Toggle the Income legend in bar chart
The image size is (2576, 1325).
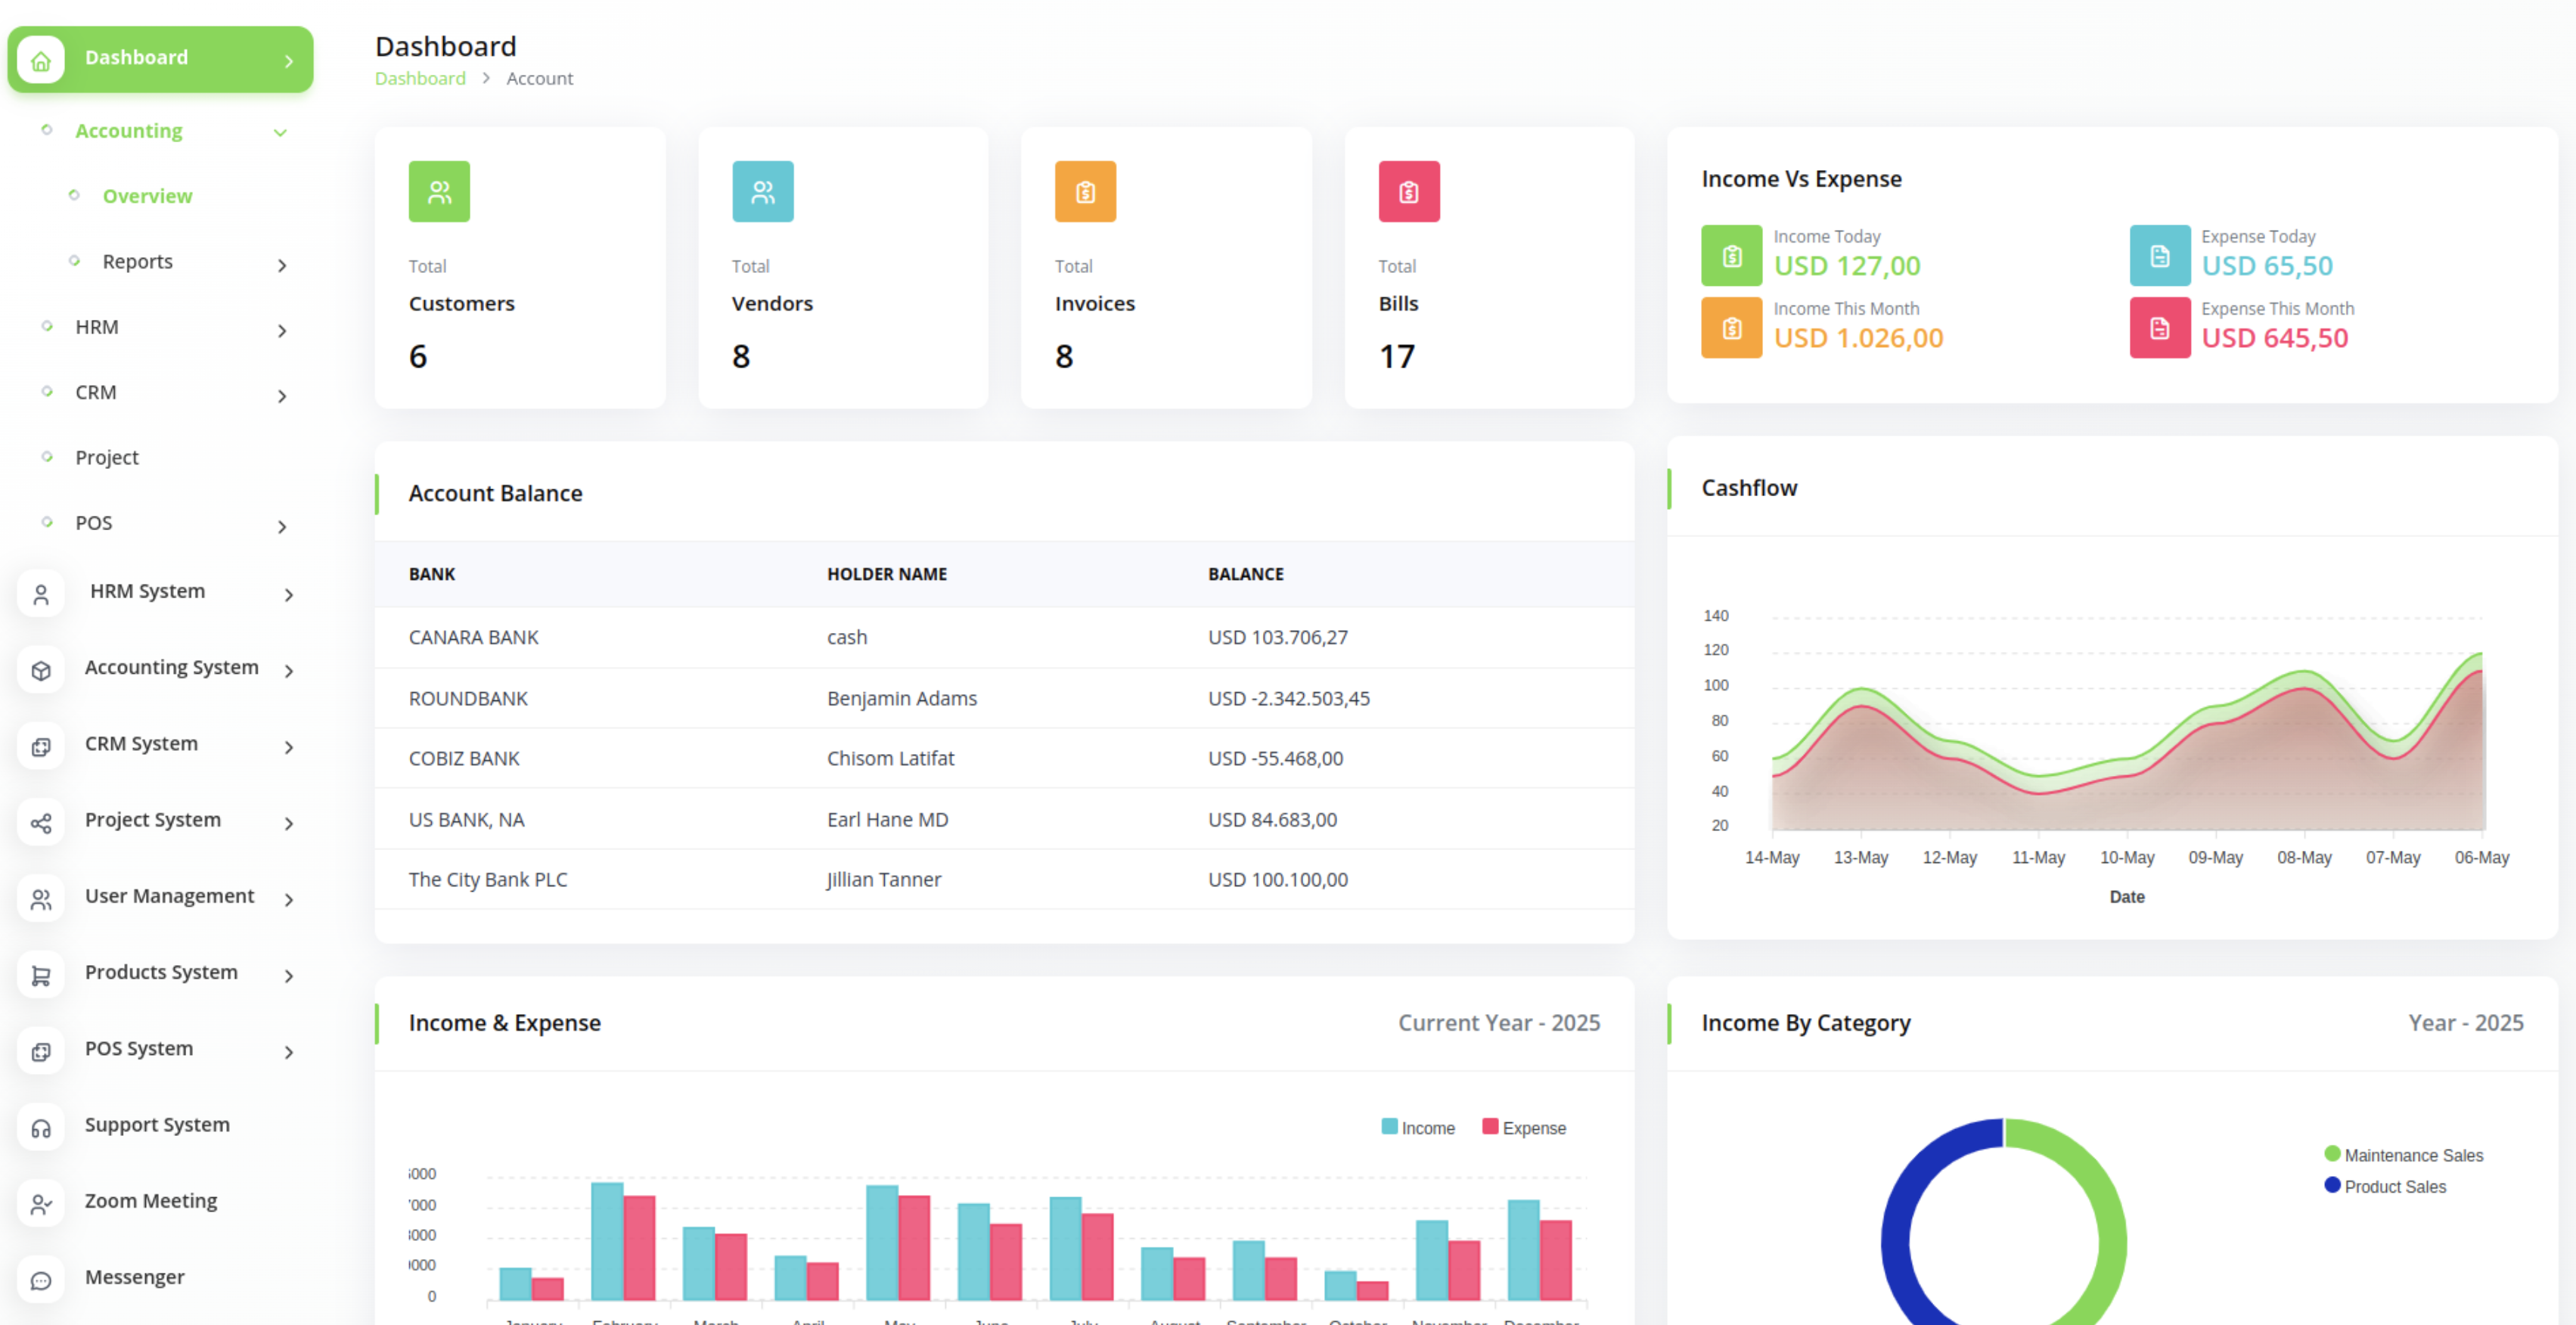point(1418,1128)
